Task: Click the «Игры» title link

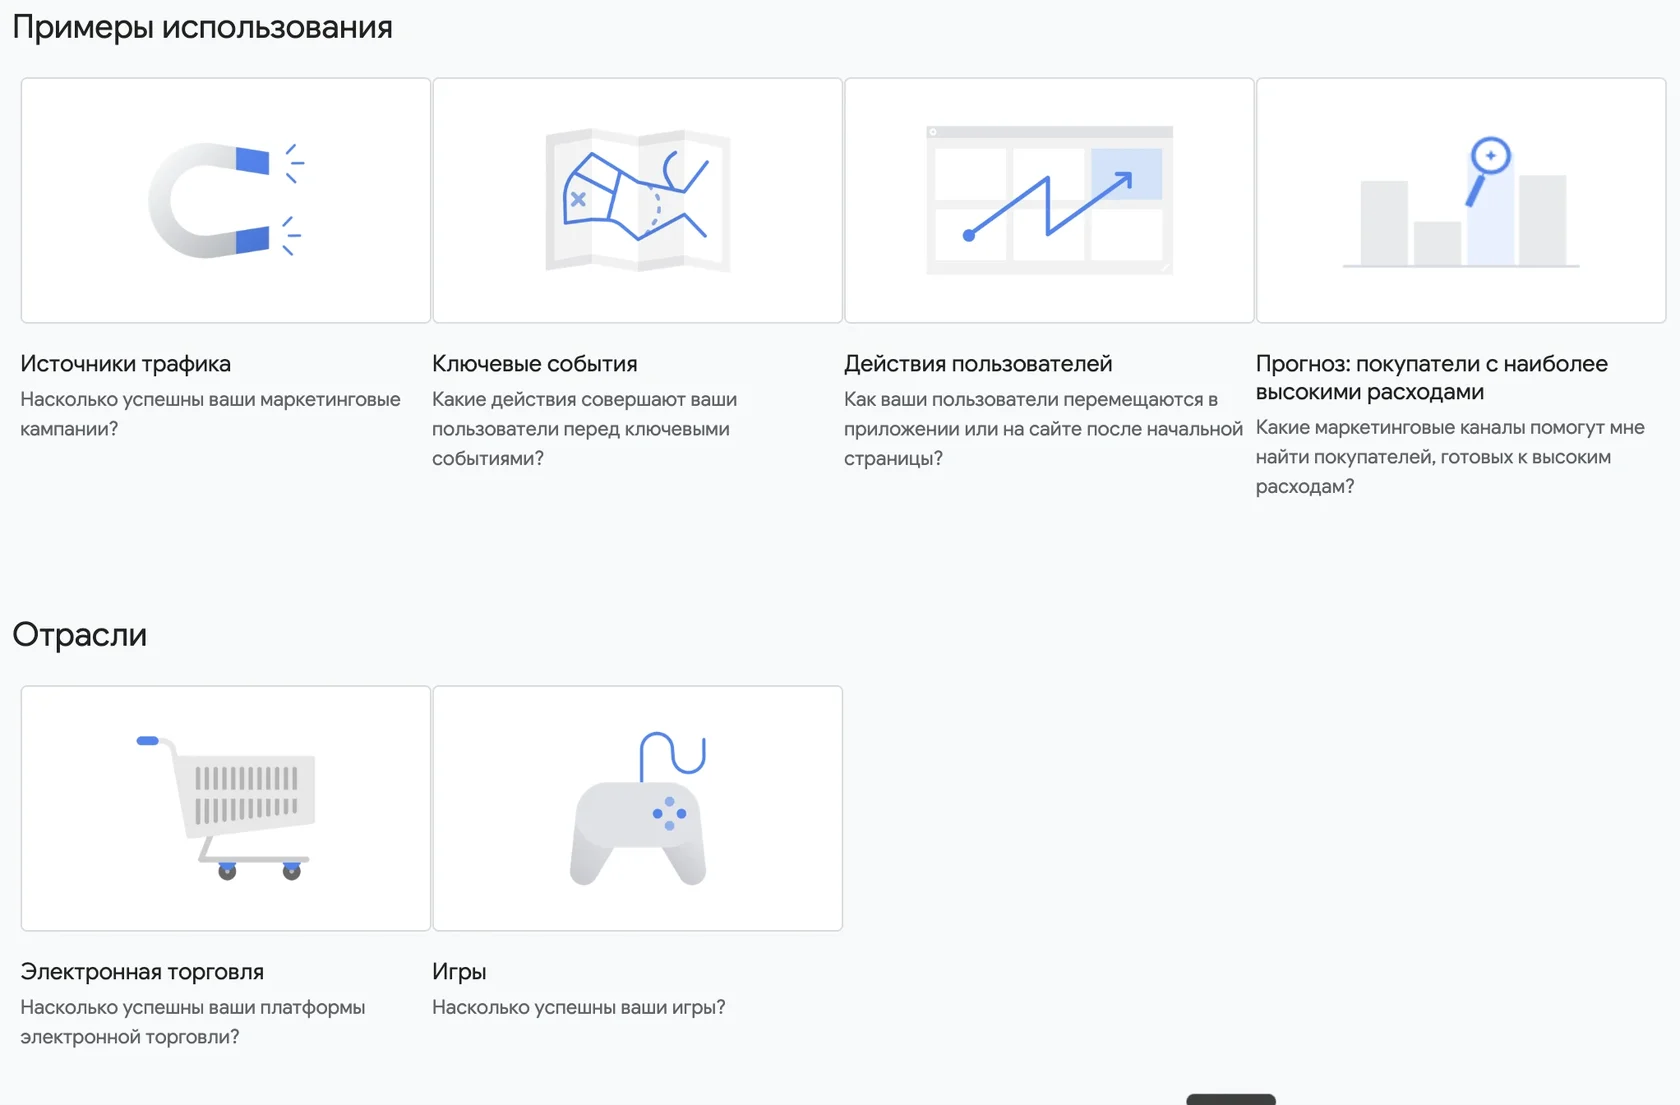Action: click(x=459, y=972)
